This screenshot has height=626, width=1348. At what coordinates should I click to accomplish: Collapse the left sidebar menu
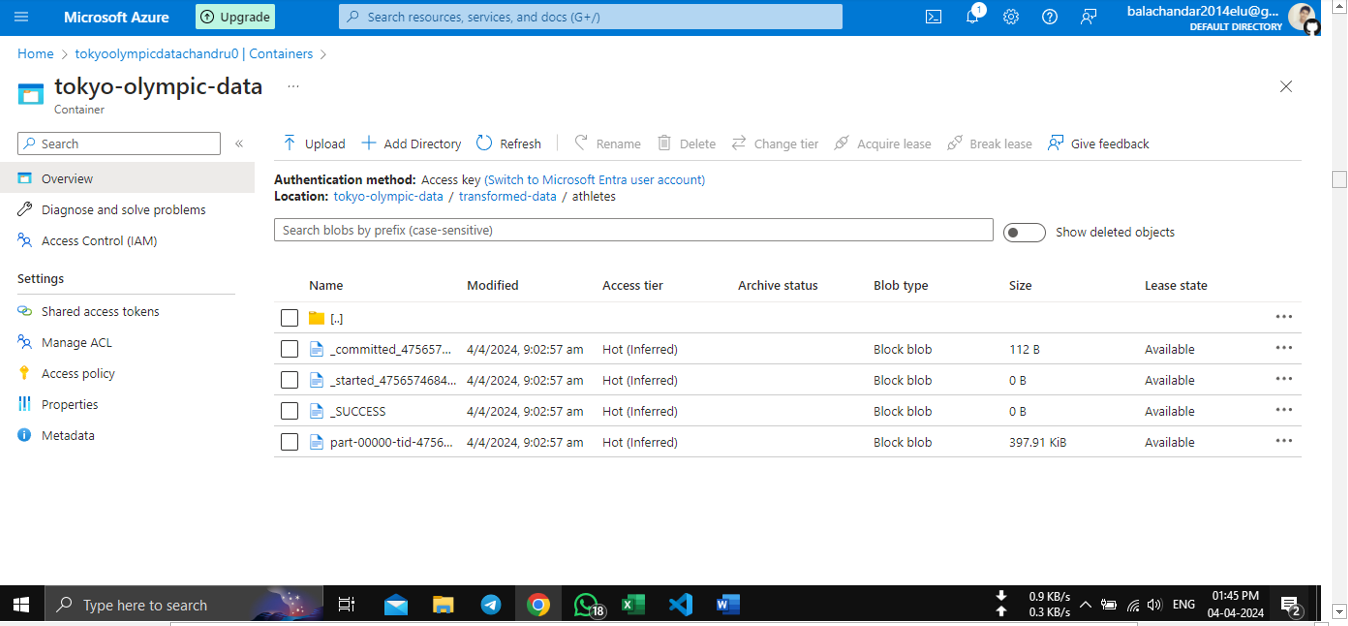239,144
